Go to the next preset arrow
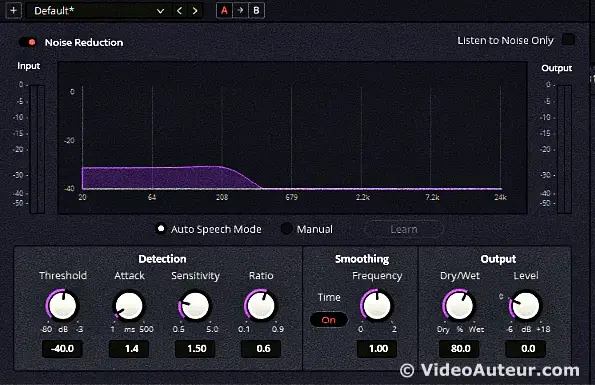 point(195,11)
